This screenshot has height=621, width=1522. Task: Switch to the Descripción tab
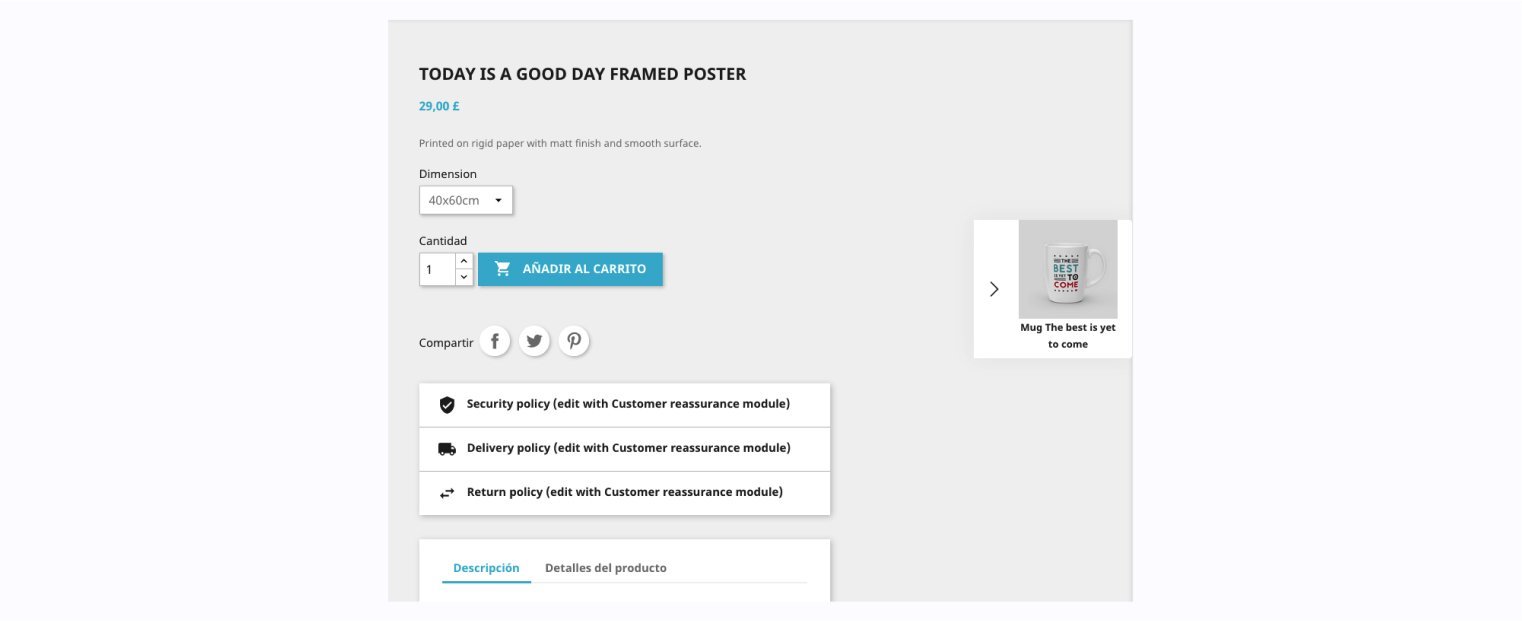[x=486, y=568]
